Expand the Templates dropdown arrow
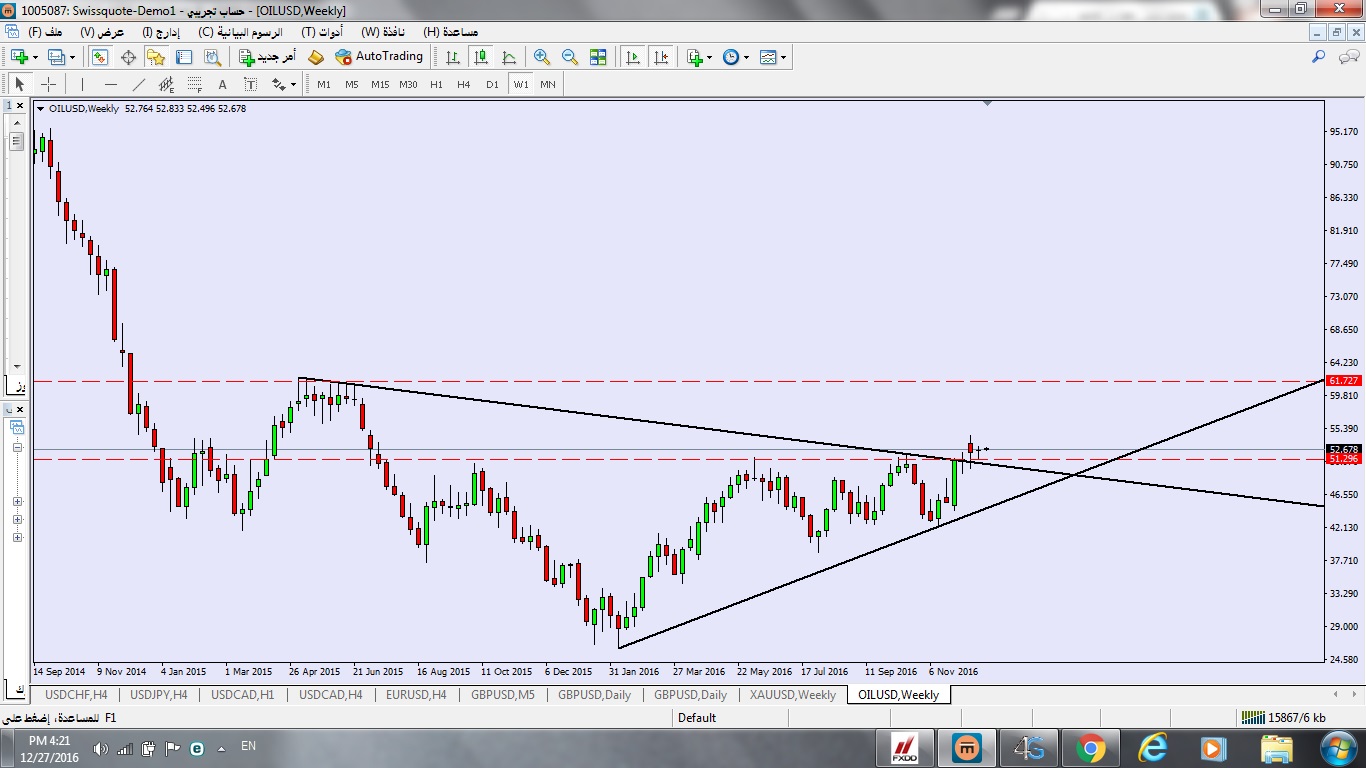Screen dimensions: 1366x768 783,57
